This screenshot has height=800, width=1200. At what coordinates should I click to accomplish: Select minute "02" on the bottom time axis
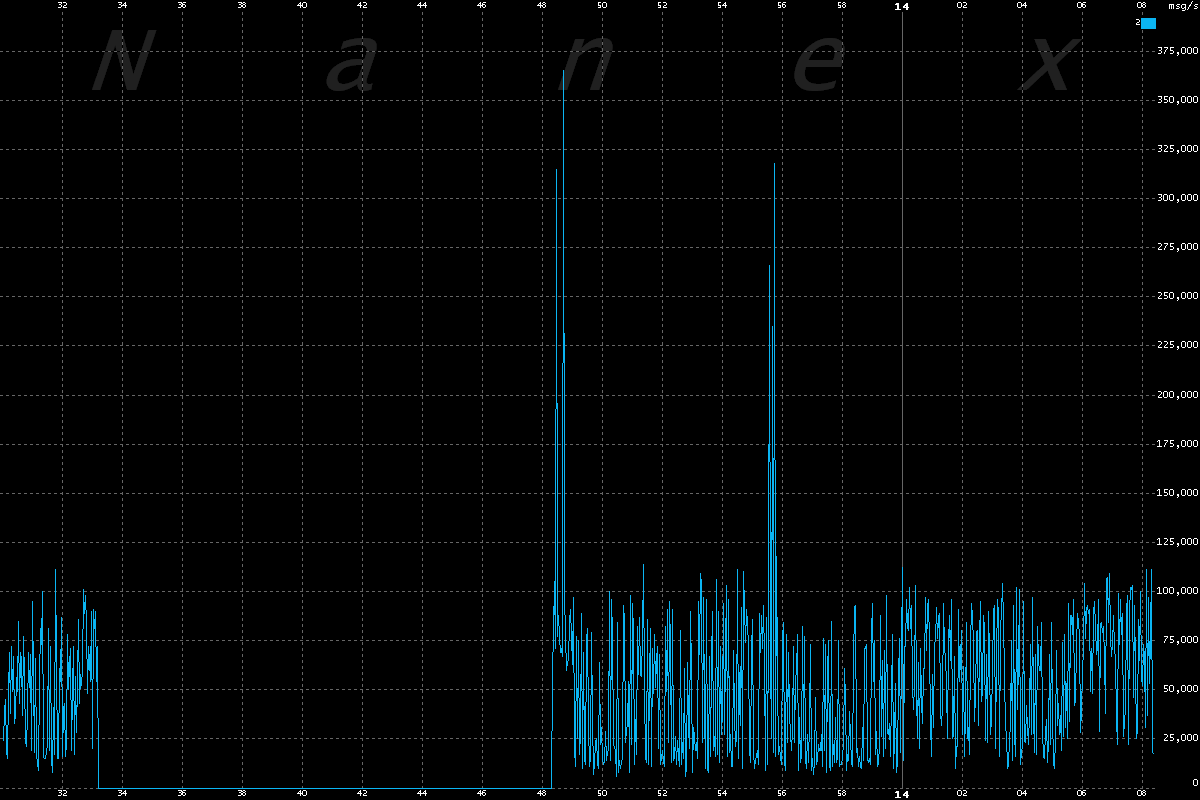pyautogui.click(x=962, y=794)
